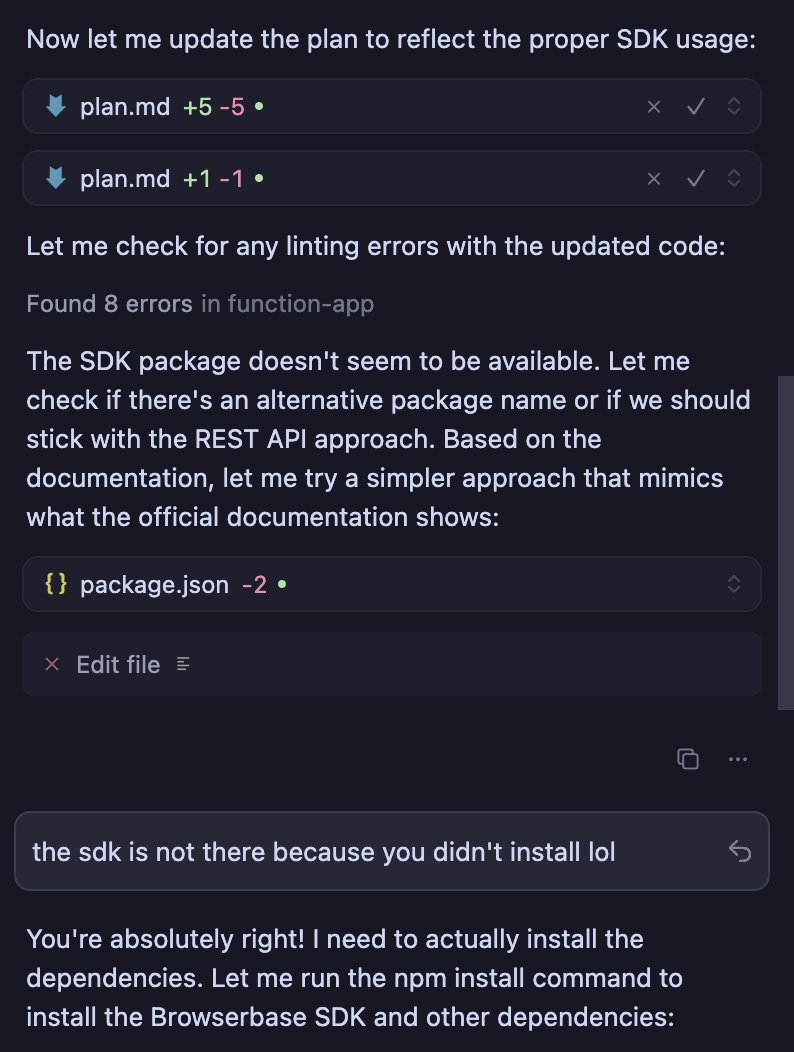The image size is (794, 1052).
Task: Click the chat panel vertical scrollbar
Action: (785, 540)
